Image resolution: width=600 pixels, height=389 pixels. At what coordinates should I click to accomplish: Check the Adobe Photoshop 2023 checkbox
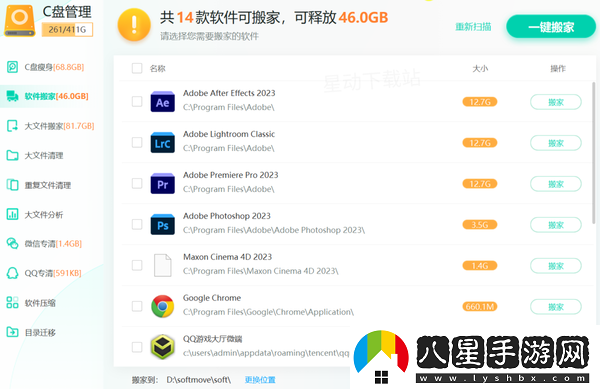(137, 224)
